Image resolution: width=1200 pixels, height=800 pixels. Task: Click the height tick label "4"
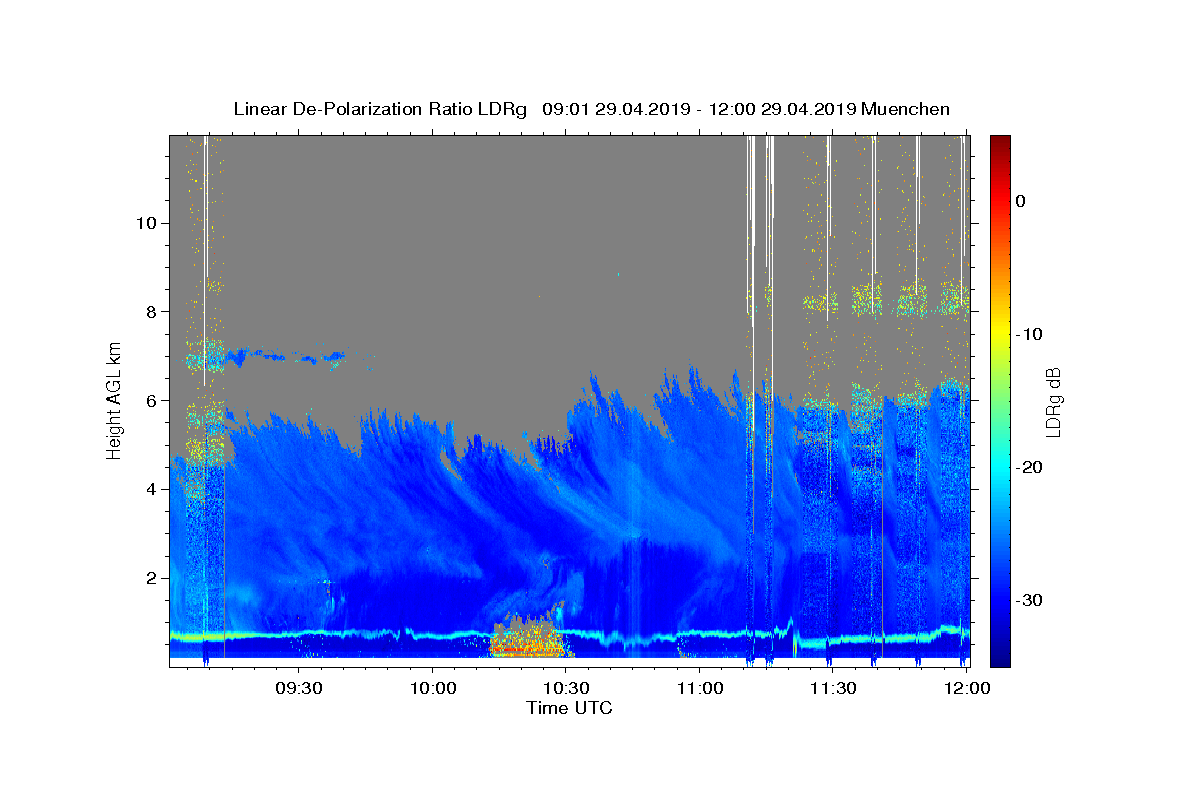pyautogui.click(x=149, y=489)
